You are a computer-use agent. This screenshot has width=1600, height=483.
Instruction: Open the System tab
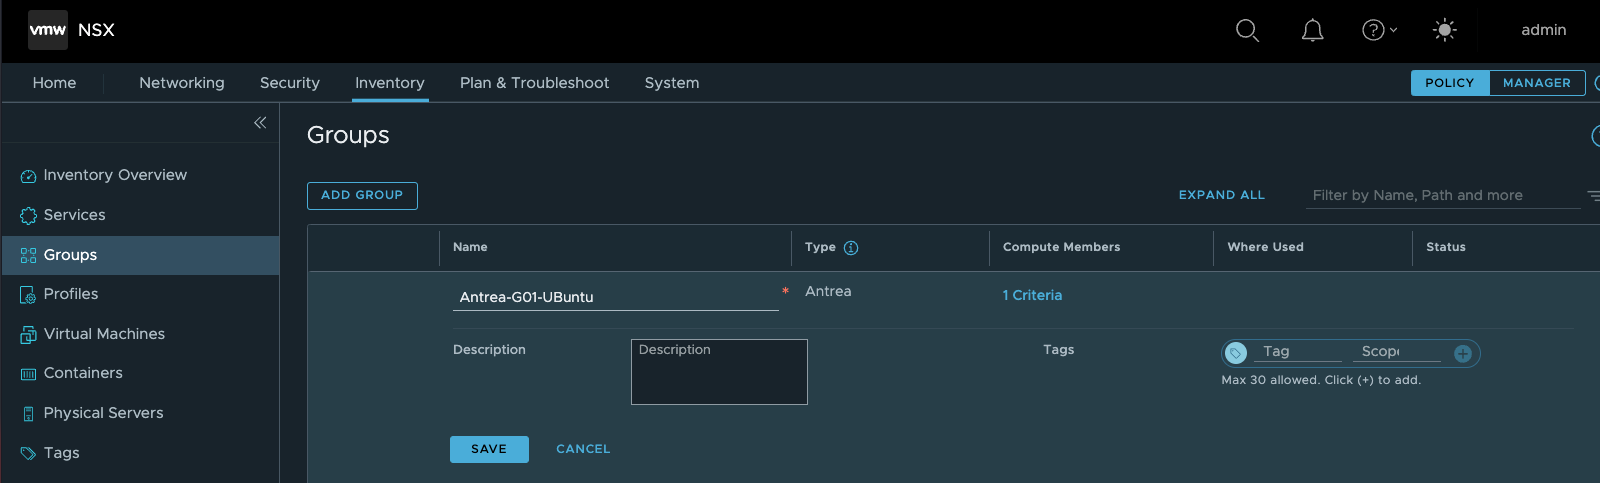672,83
